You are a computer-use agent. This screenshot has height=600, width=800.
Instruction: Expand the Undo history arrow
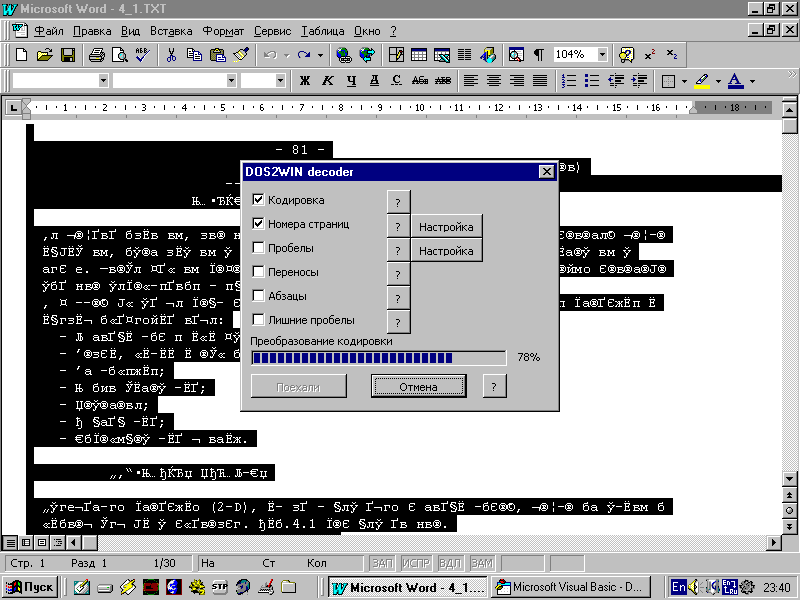287,55
